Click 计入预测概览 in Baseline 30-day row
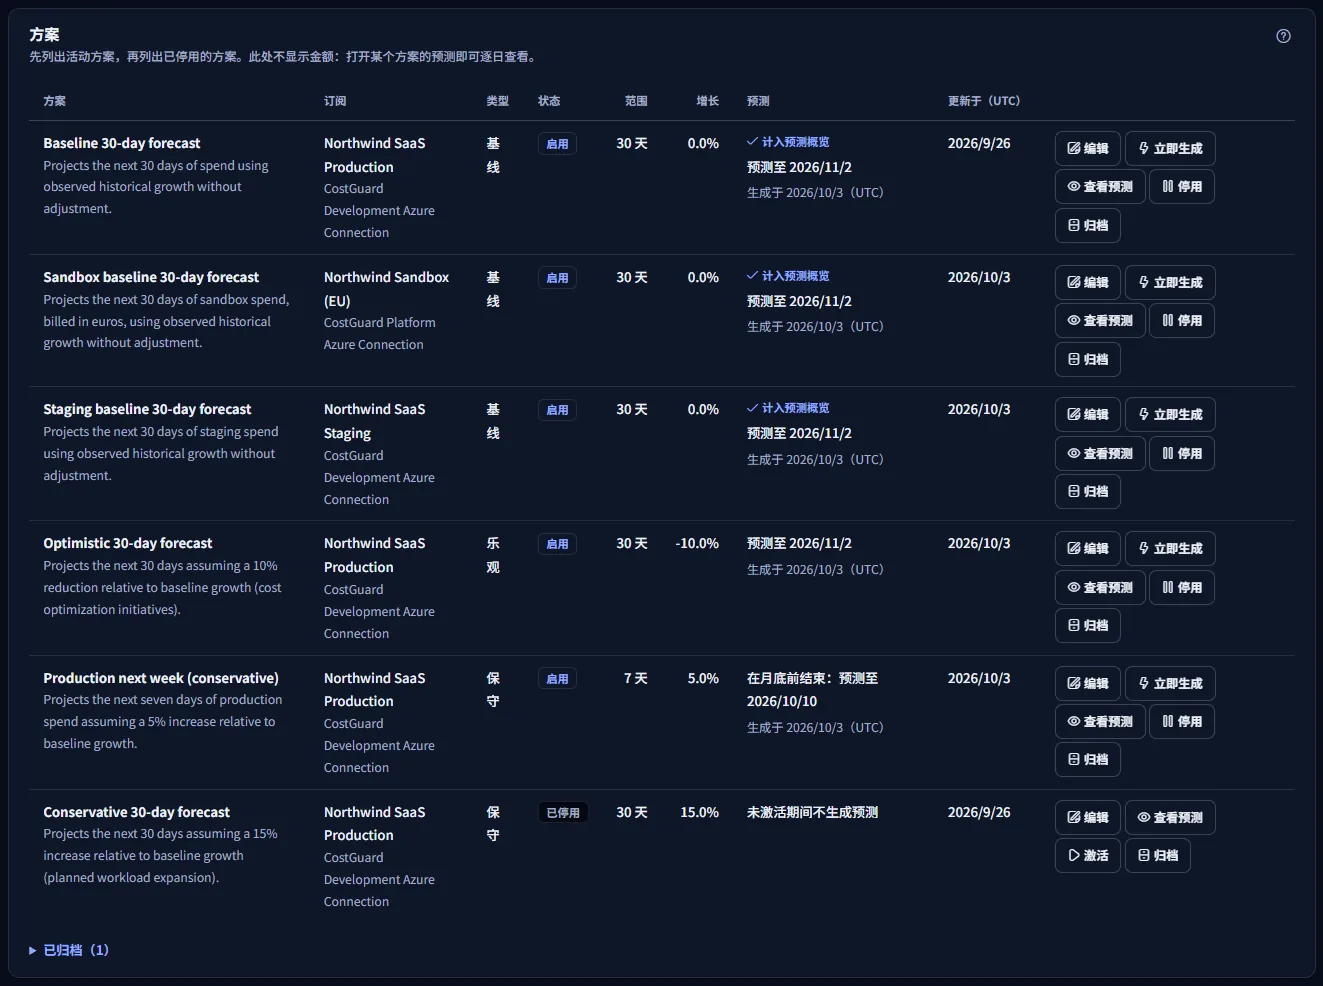 tap(788, 142)
